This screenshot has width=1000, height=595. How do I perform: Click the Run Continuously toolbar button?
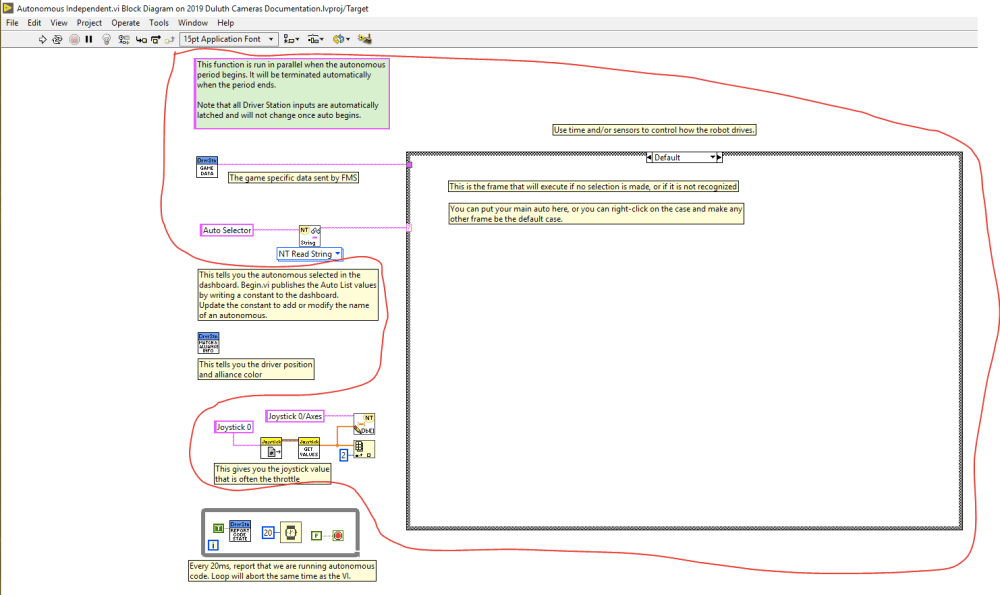tap(58, 39)
